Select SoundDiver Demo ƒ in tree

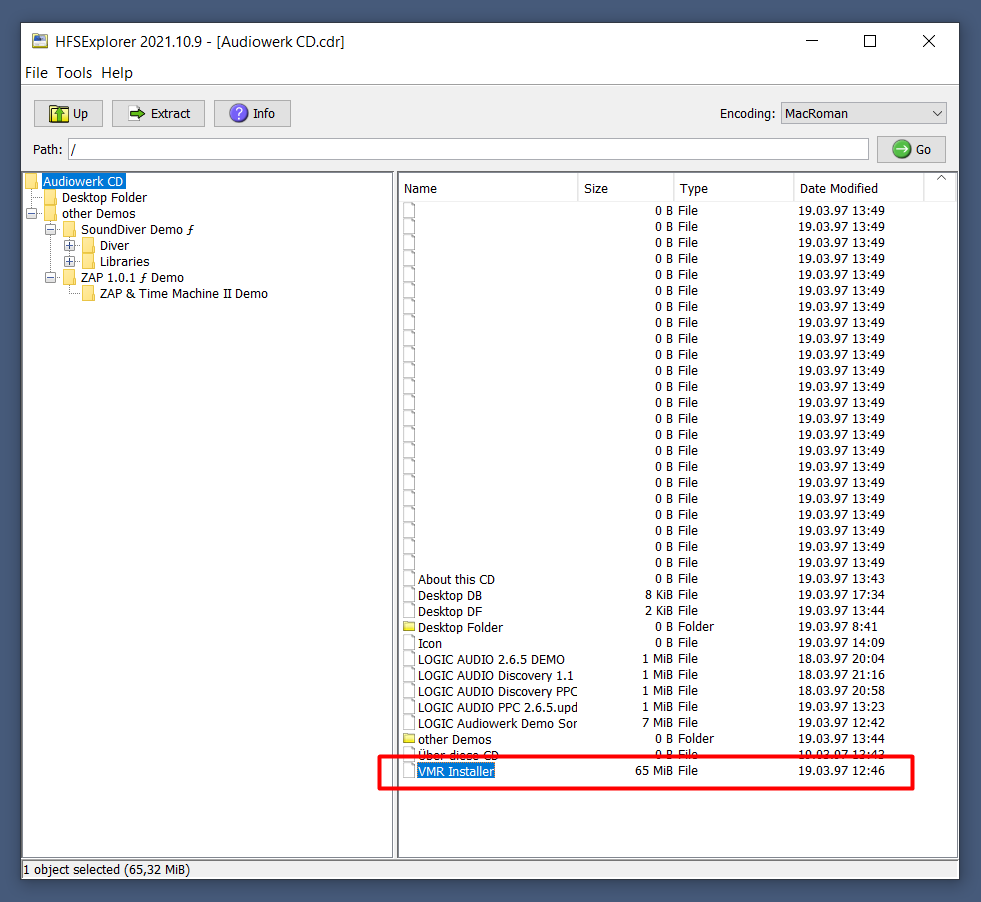pyautogui.click(x=138, y=230)
